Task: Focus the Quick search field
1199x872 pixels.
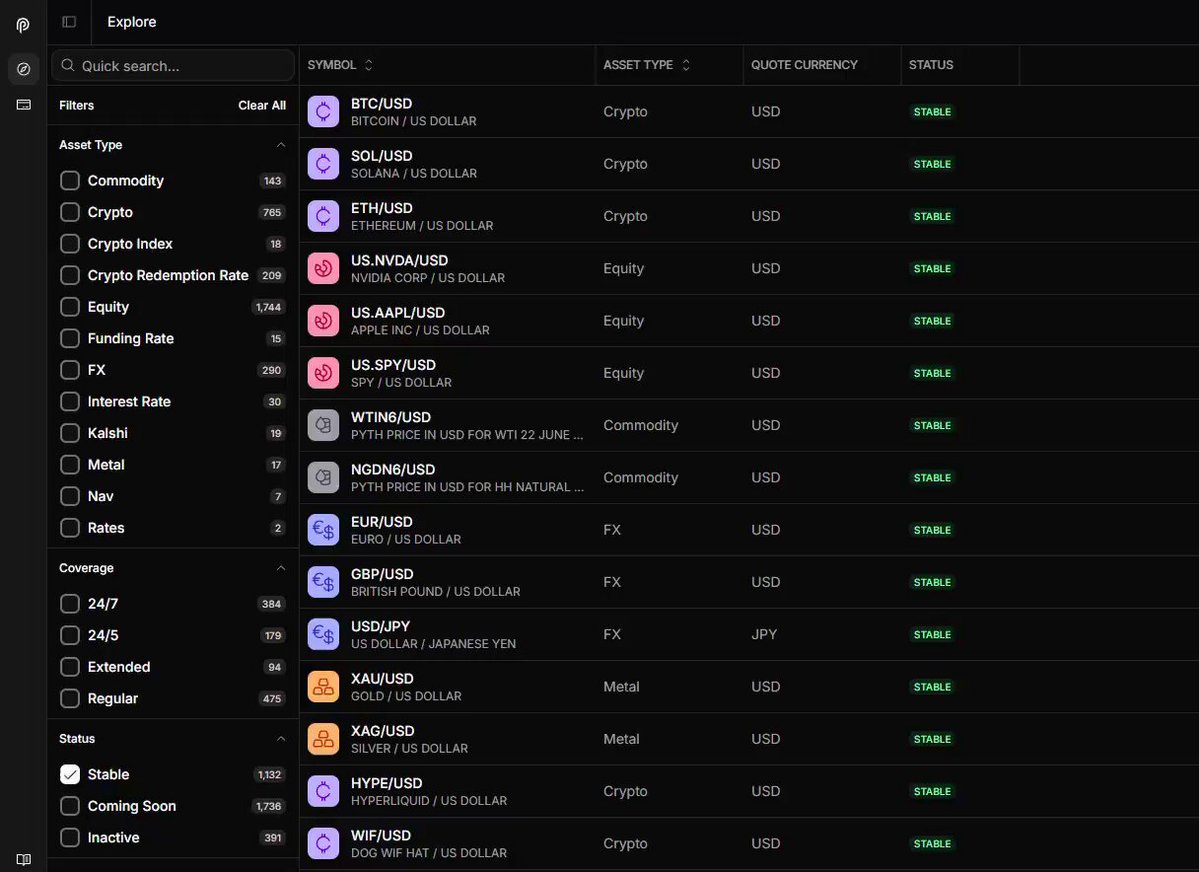Action: (x=173, y=66)
